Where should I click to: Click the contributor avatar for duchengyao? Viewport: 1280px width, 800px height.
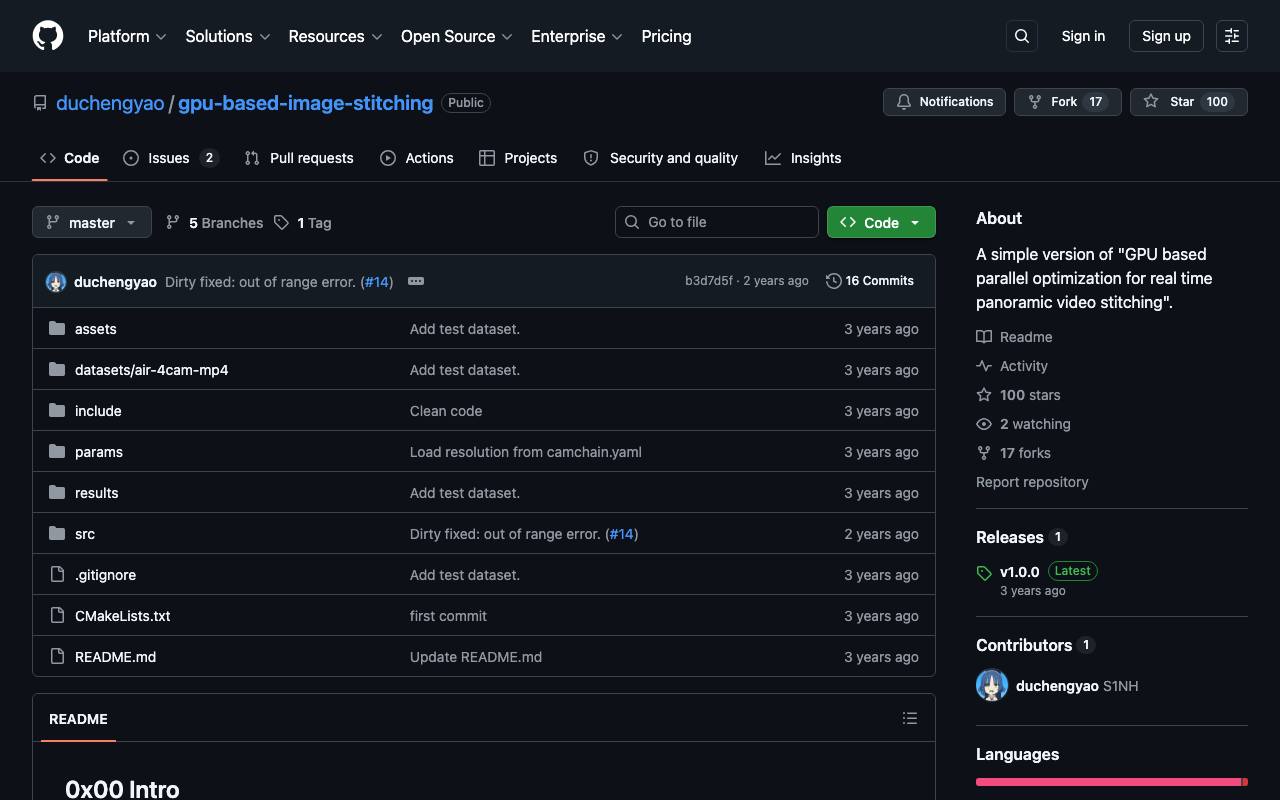(x=992, y=686)
